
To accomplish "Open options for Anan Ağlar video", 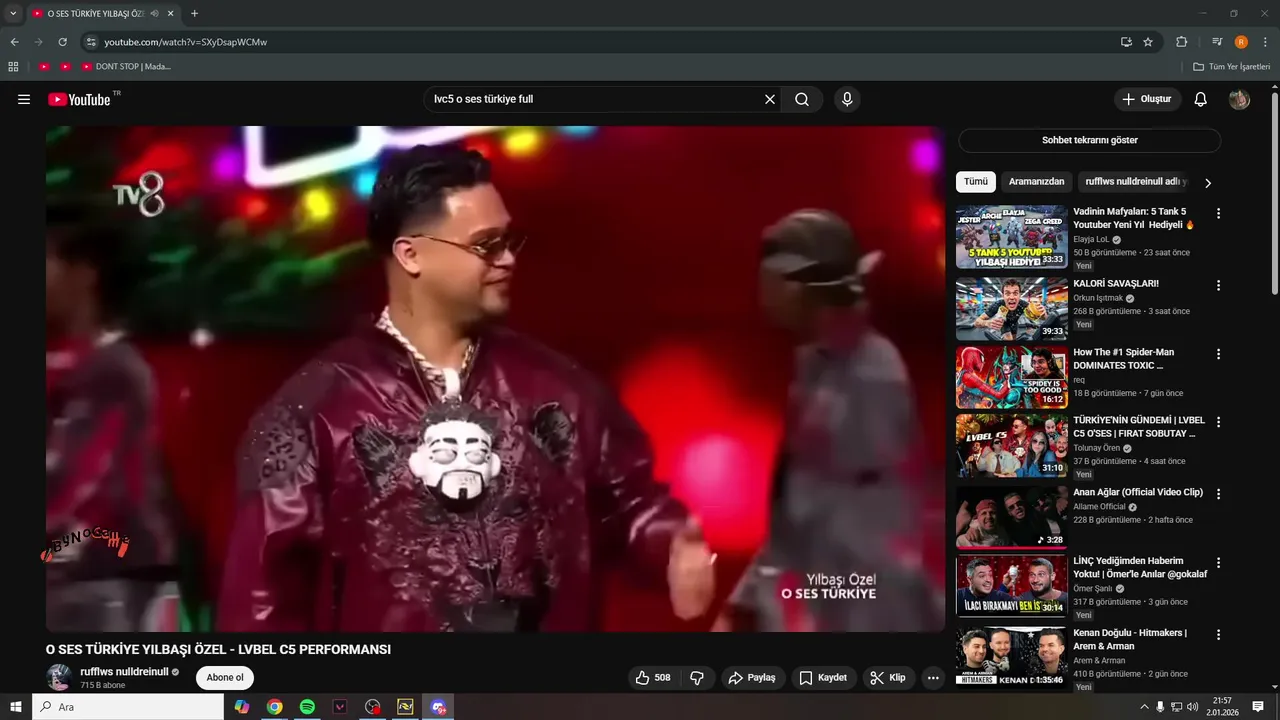I will (1218, 494).
